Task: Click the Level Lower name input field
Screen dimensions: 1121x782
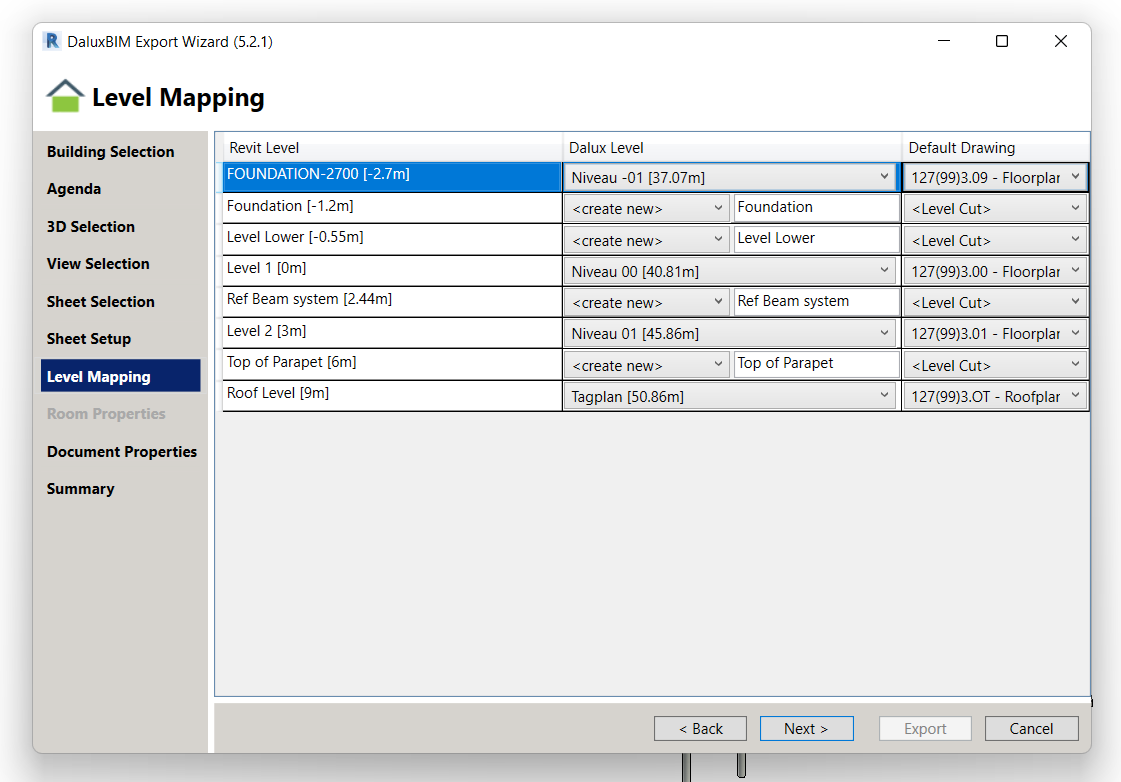Action: (815, 239)
